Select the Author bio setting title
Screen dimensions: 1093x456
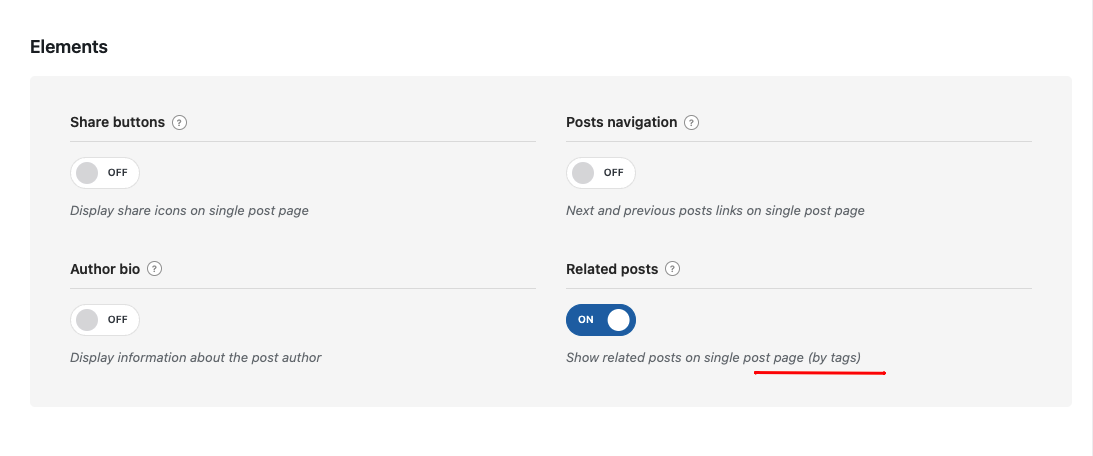tap(105, 269)
